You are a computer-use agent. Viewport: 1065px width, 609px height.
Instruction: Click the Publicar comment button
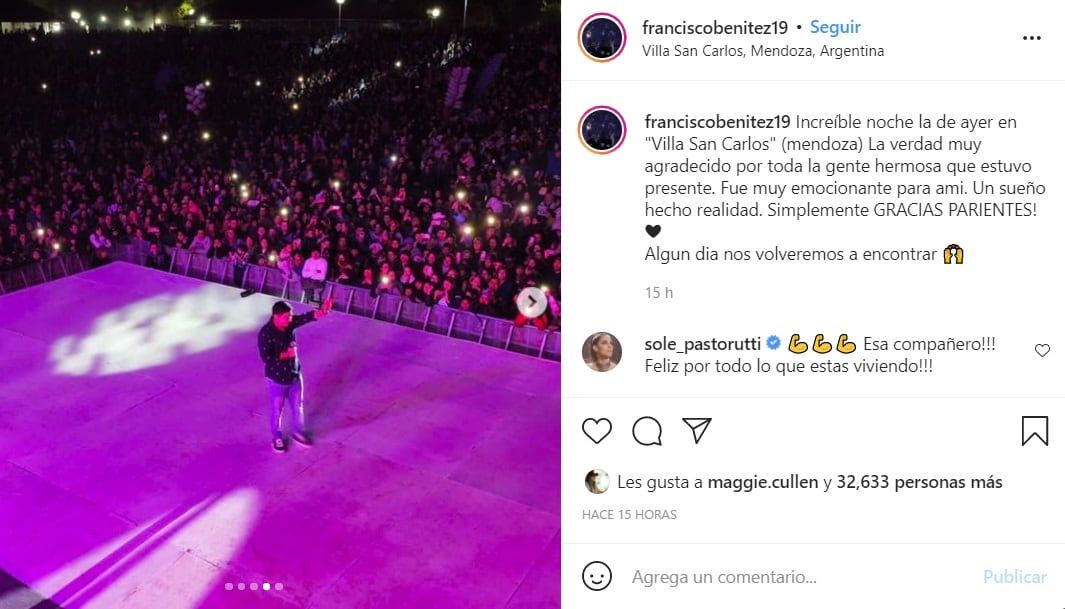[x=1015, y=577]
